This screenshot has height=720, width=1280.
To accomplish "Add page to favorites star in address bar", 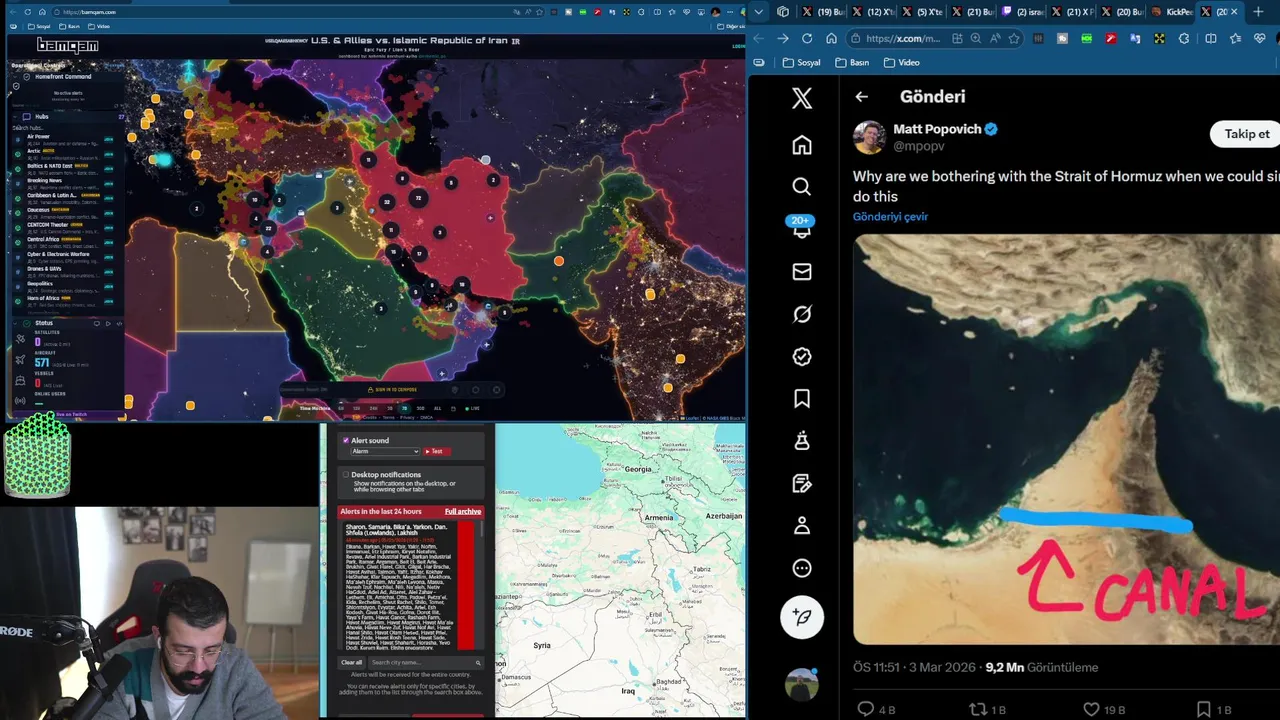I will pyautogui.click(x=1014, y=38).
